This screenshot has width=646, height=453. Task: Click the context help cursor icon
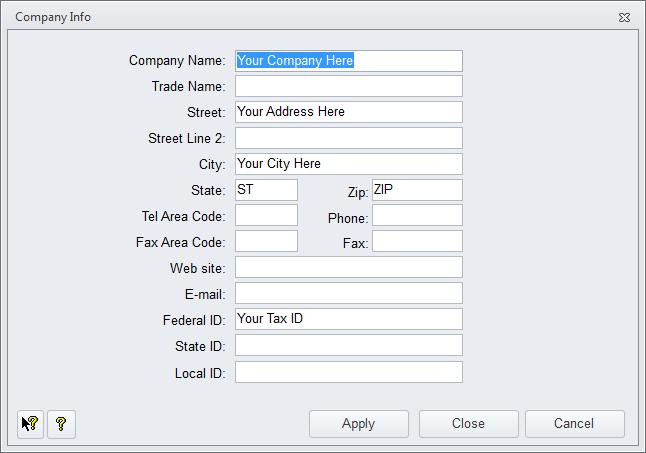tap(30, 424)
